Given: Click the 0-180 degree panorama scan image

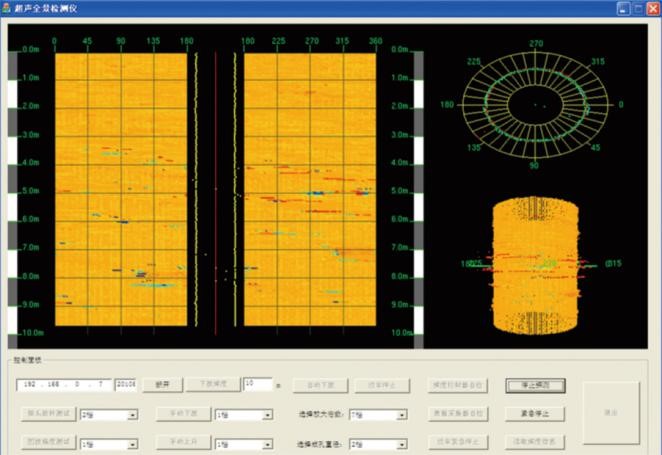Looking at the screenshot, I should 120,190.
